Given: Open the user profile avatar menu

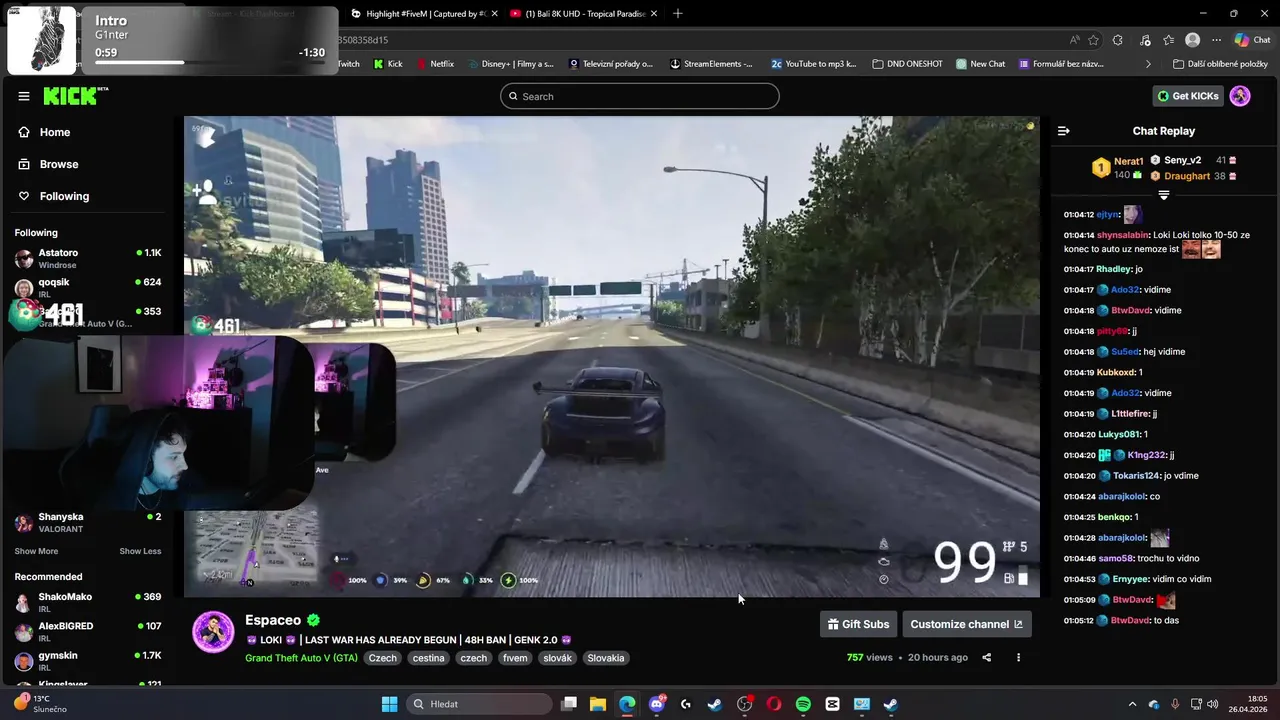Looking at the screenshot, I should point(1240,96).
